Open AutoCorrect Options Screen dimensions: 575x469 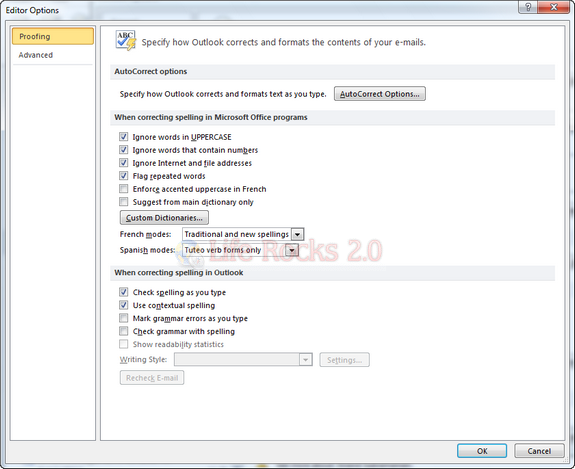[380, 94]
